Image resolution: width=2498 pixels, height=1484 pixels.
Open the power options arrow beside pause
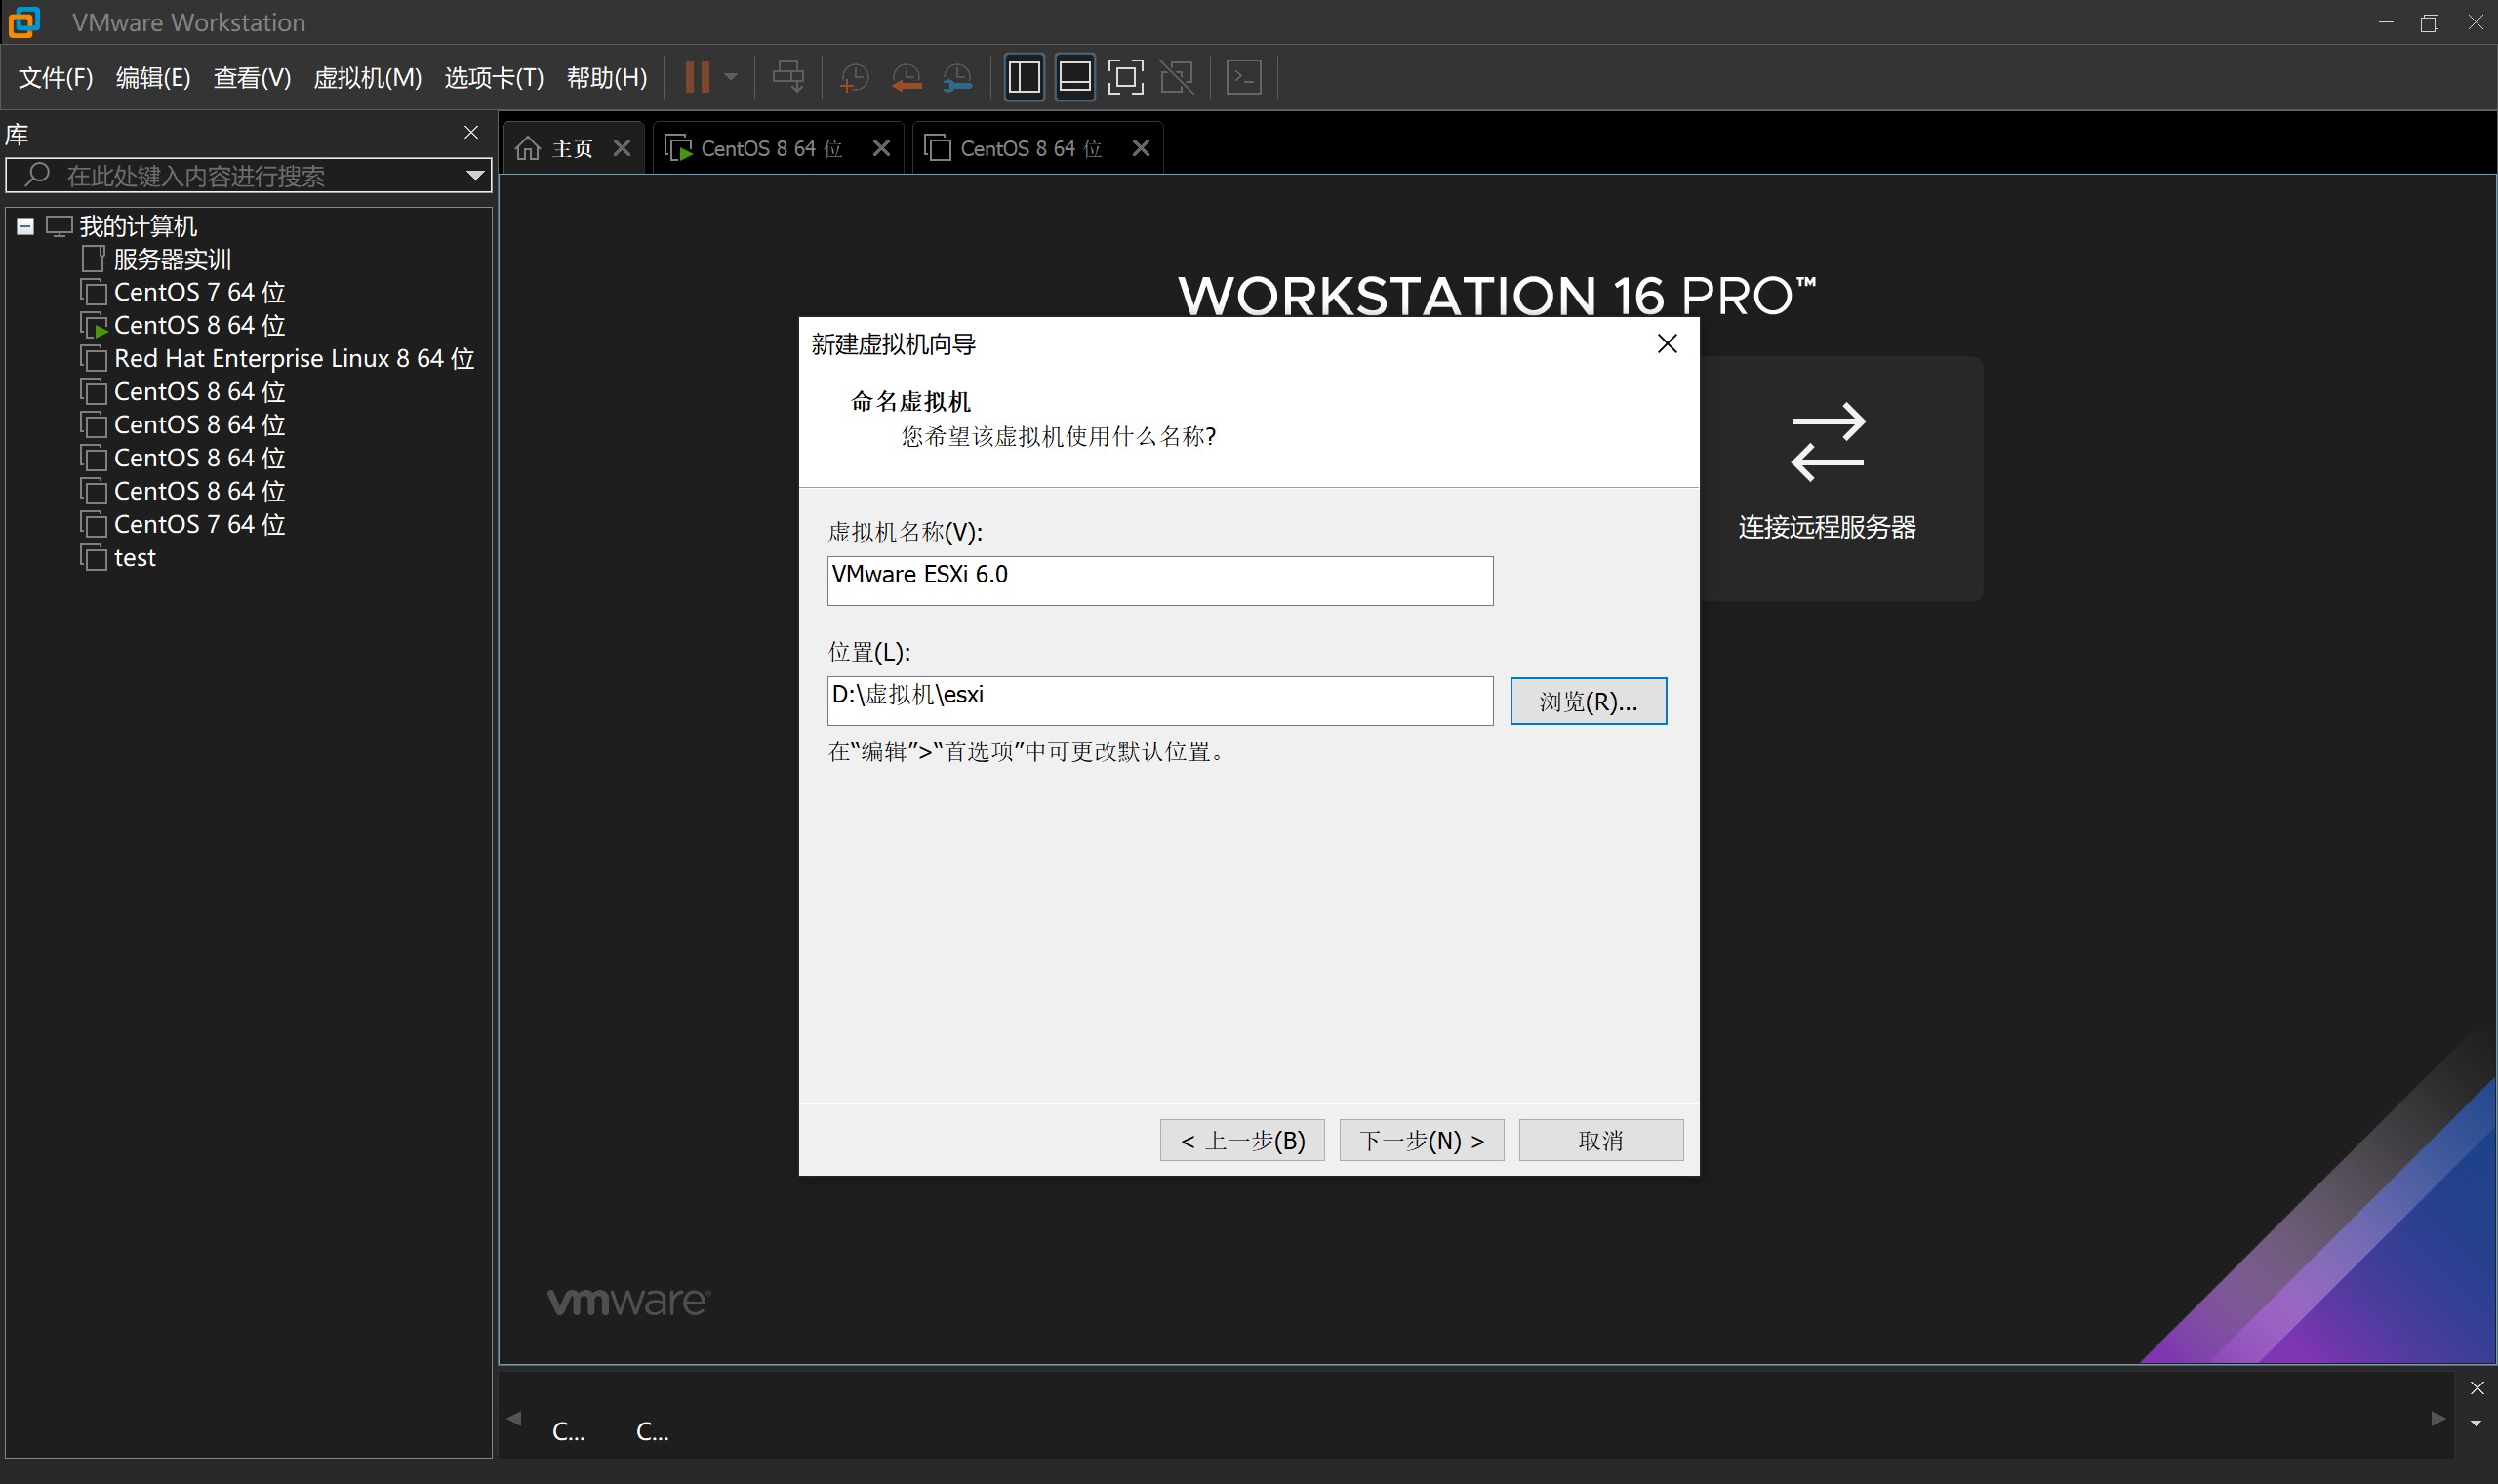[x=731, y=77]
